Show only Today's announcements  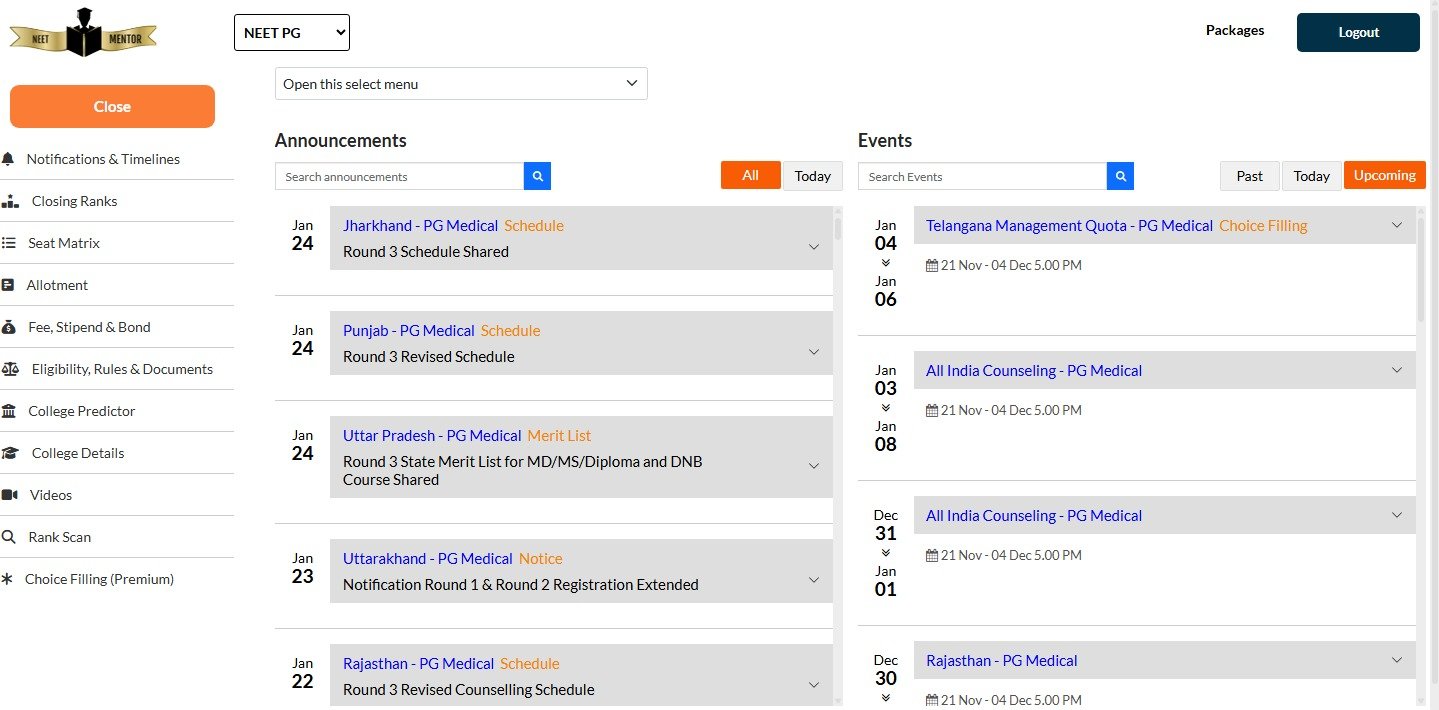[x=812, y=176]
